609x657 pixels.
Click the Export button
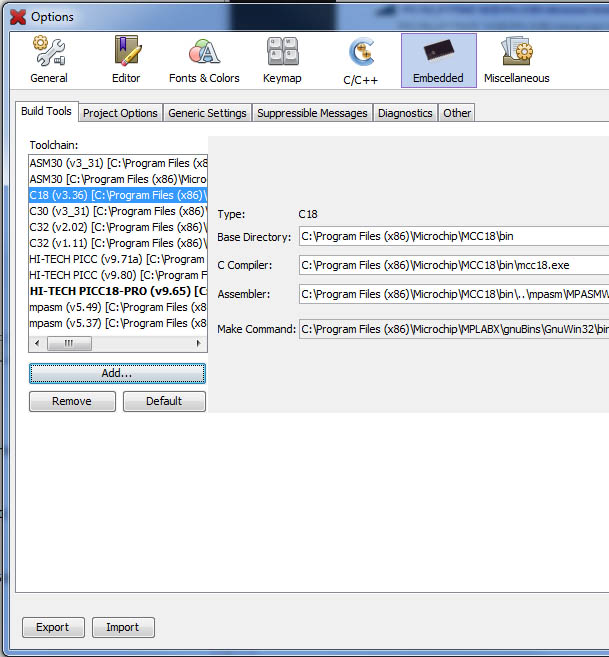53,627
